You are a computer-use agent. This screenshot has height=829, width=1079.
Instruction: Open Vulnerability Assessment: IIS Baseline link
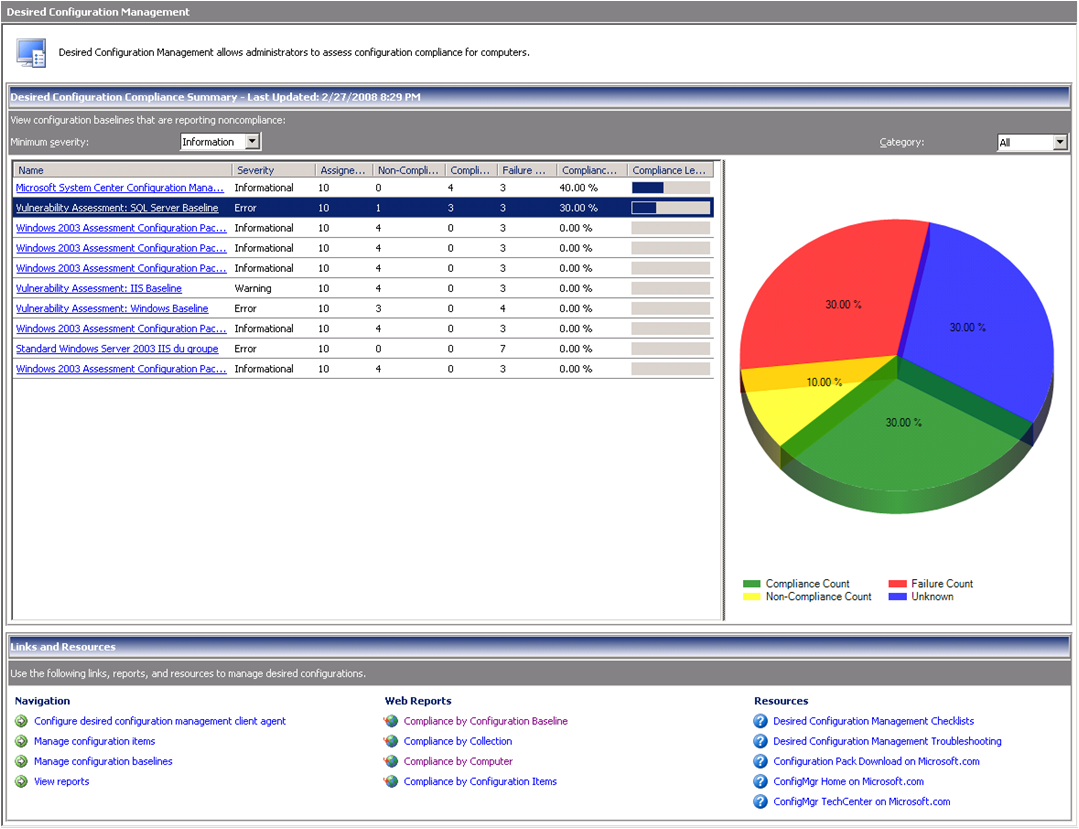(x=99, y=289)
